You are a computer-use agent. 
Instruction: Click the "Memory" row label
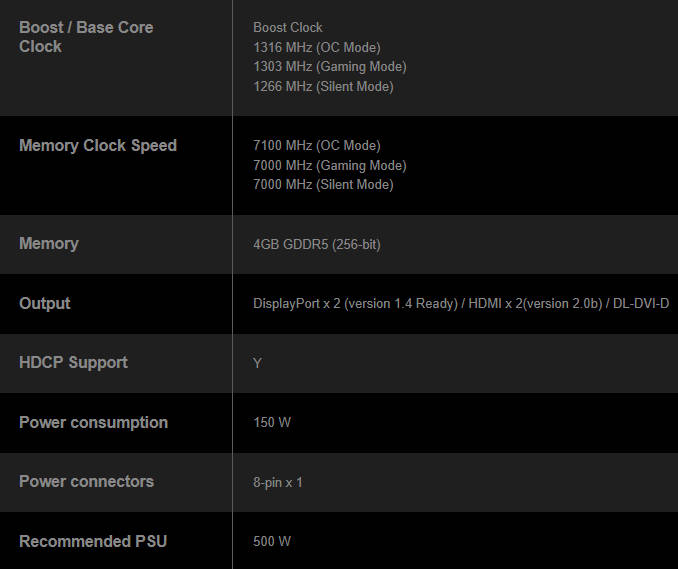pos(48,244)
